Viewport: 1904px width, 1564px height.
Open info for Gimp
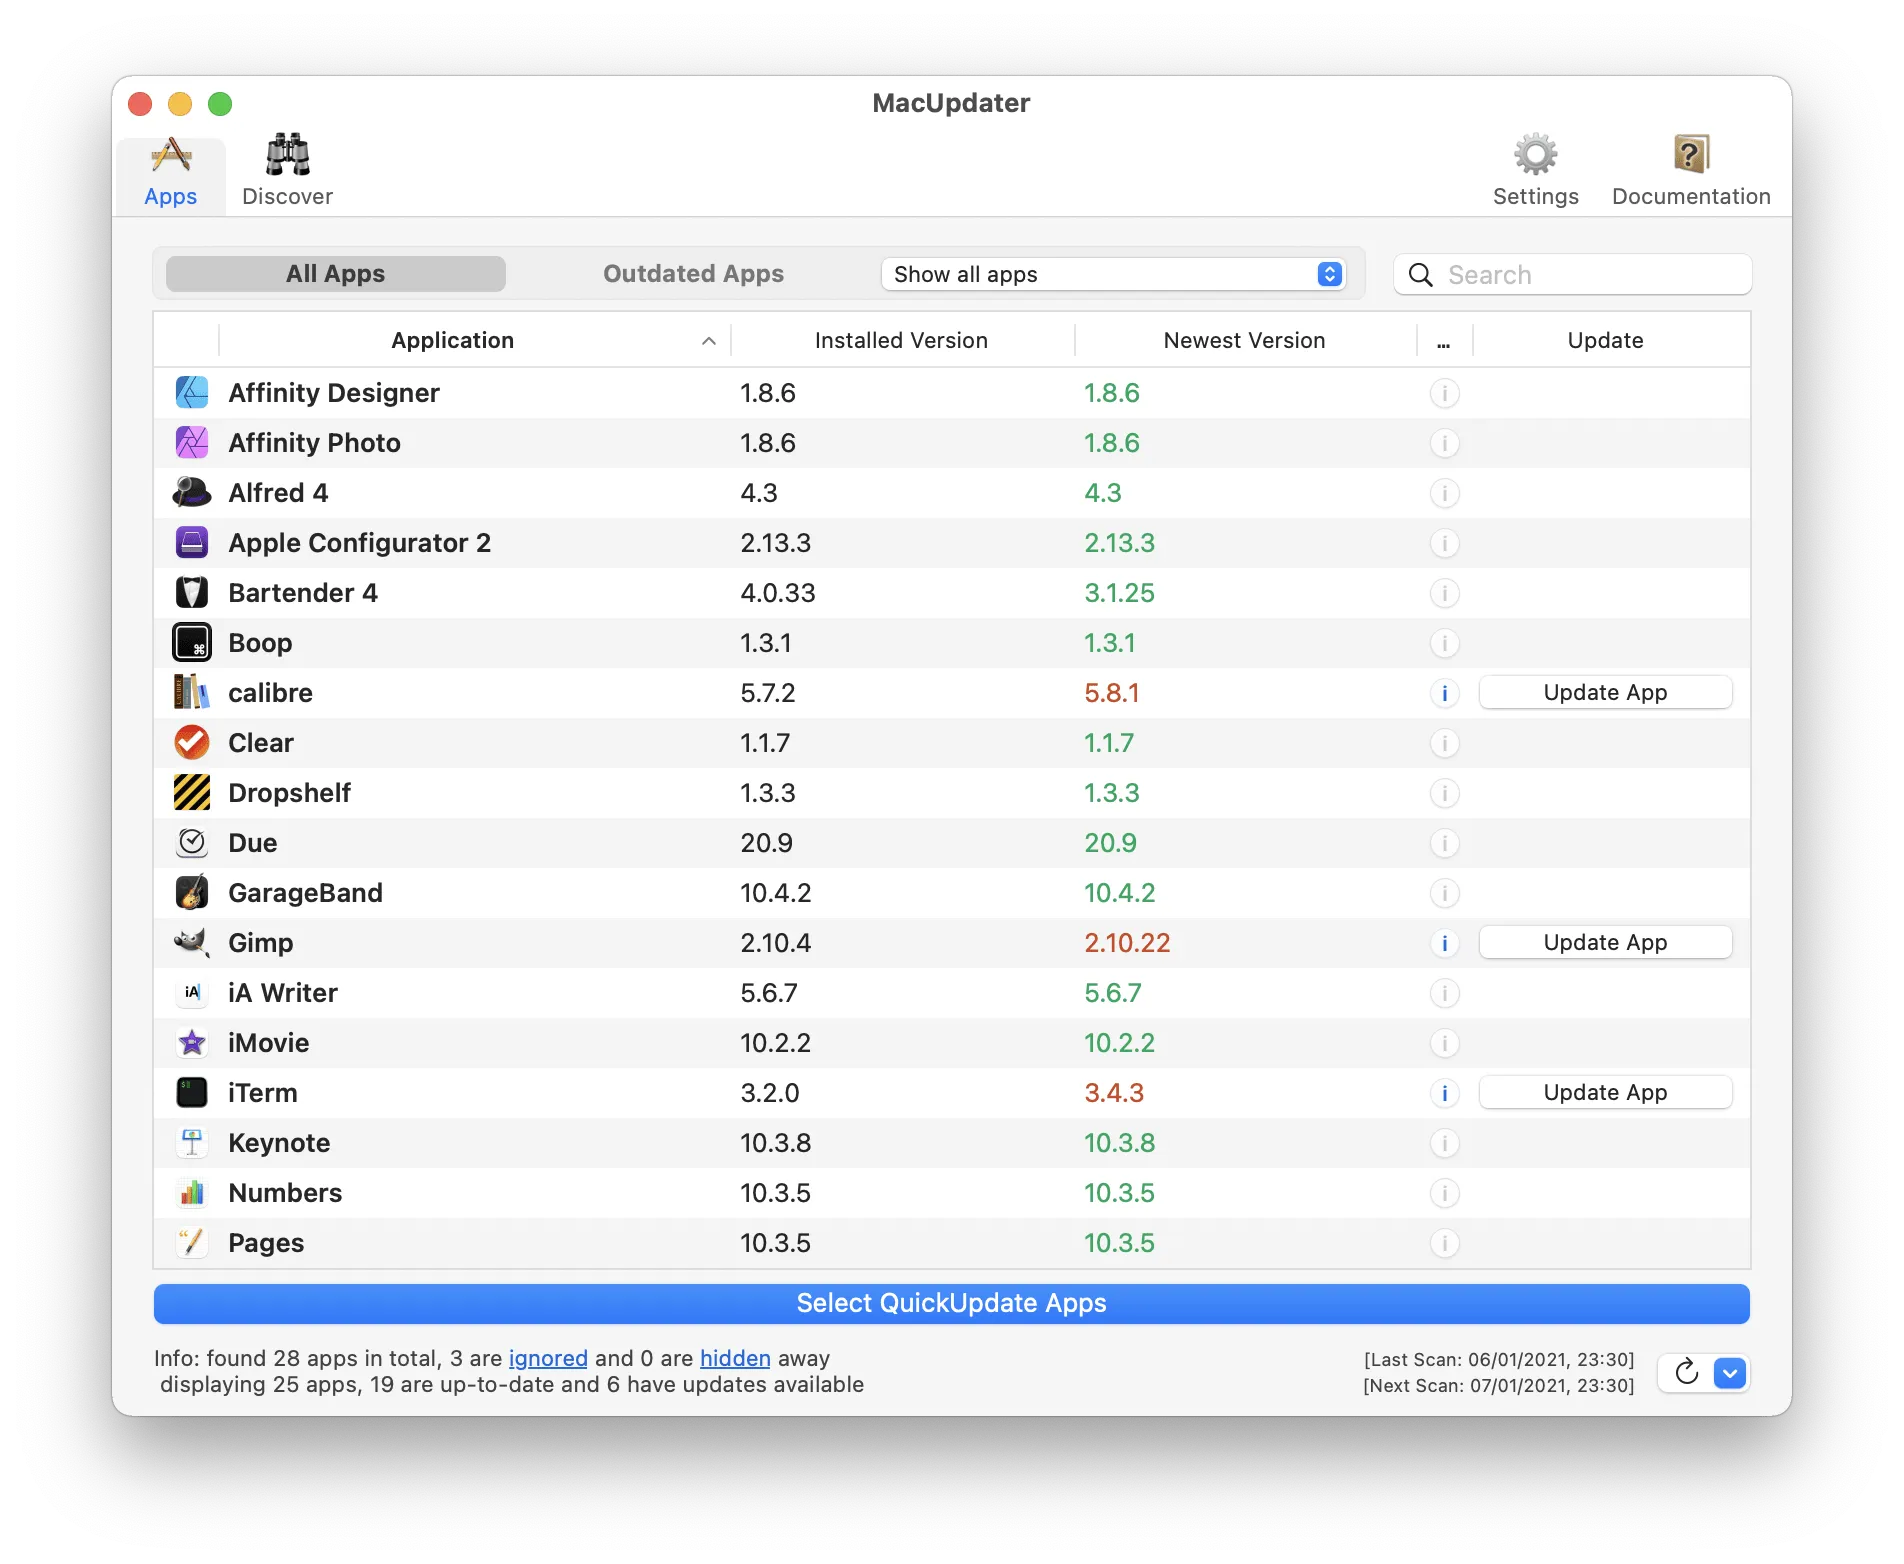[x=1444, y=942]
